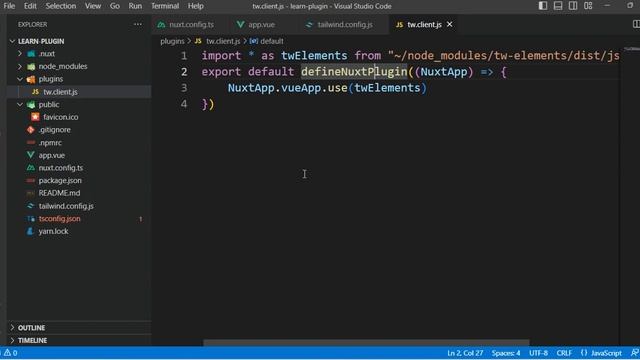The image size is (640, 360).
Task: Change encoding via UTF-8
Action: point(538,353)
